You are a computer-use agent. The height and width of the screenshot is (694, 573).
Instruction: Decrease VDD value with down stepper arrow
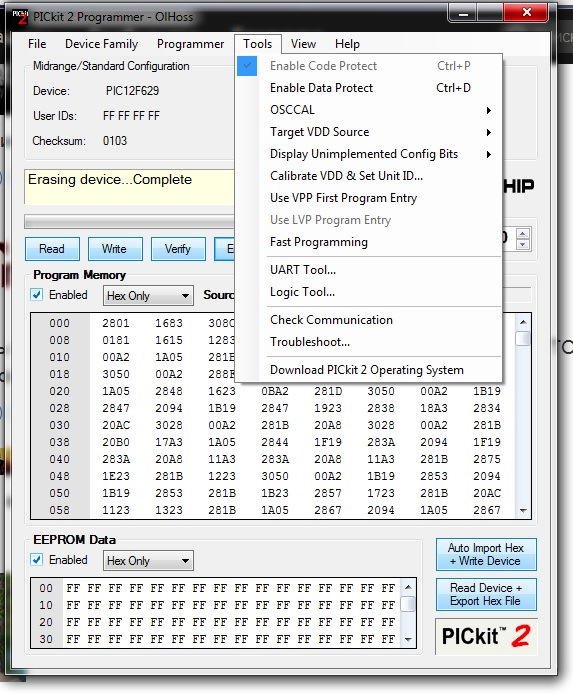[x=523, y=244]
